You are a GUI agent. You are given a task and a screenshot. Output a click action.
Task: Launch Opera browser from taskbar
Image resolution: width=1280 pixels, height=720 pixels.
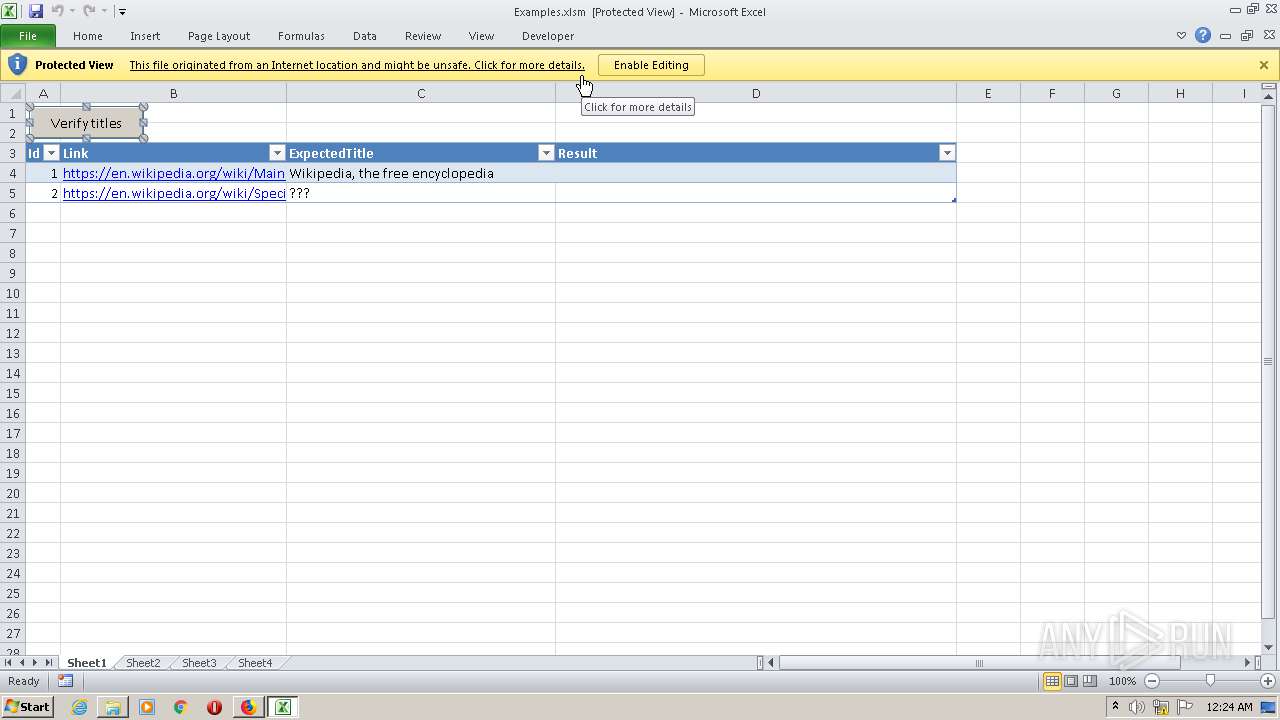pyautogui.click(x=214, y=707)
